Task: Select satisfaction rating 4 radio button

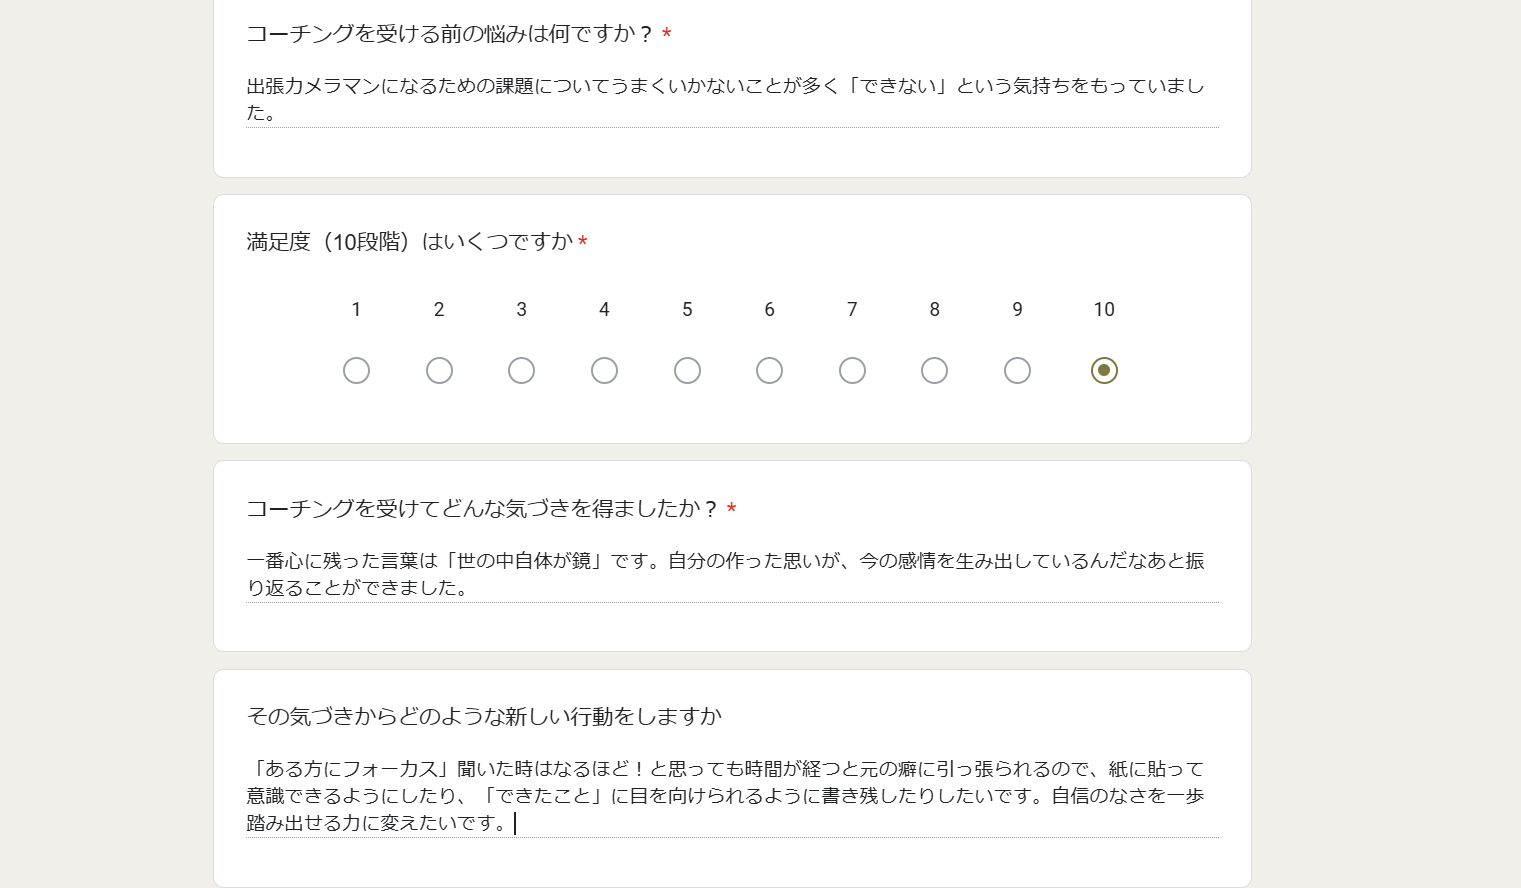Action: pyautogui.click(x=604, y=371)
